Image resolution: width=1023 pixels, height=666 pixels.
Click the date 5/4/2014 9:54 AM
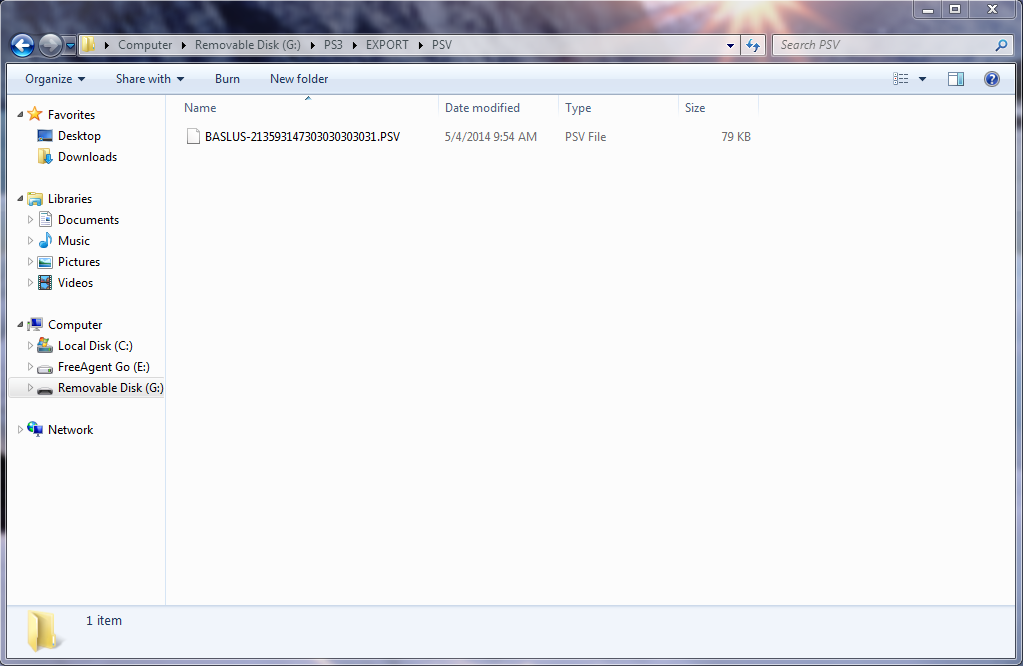[x=491, y=136]
